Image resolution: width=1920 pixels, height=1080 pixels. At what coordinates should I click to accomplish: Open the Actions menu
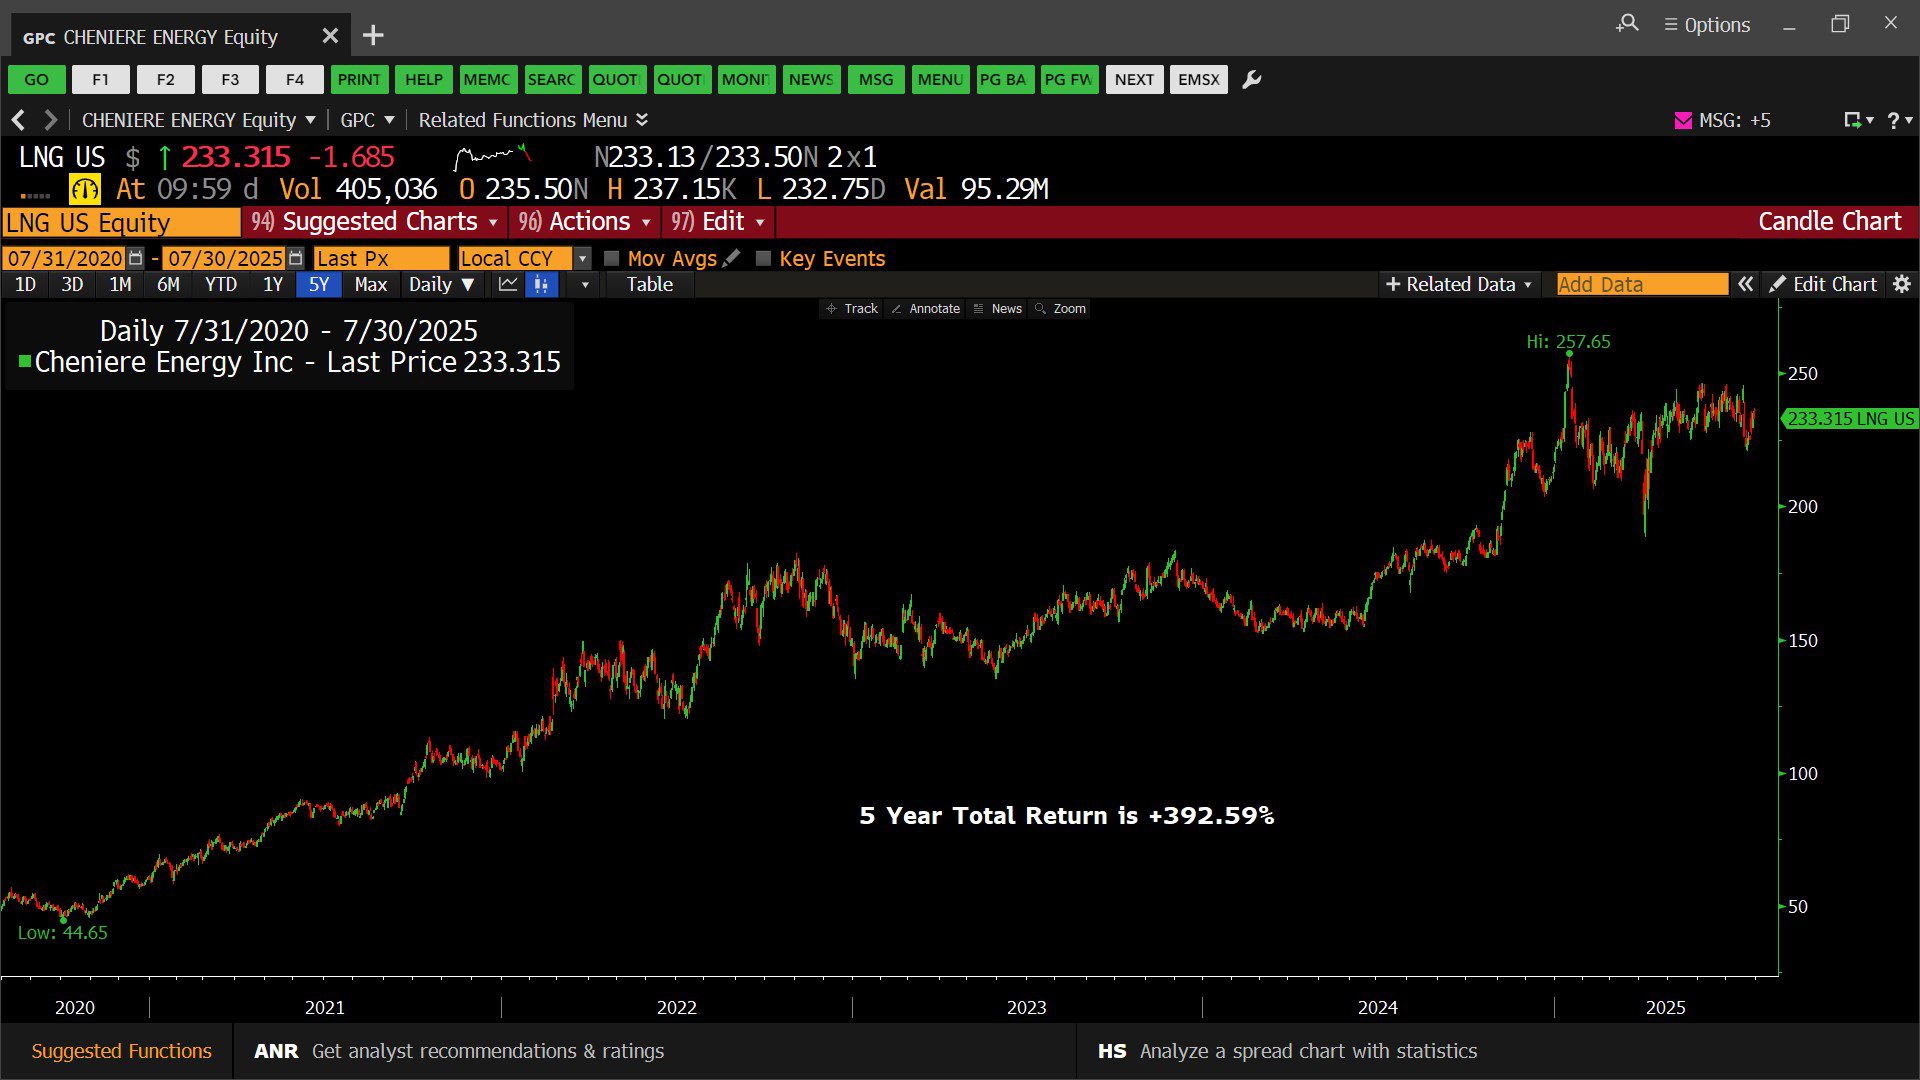point(585,221)
